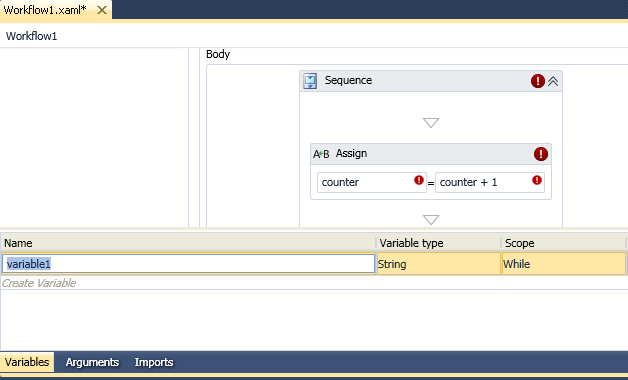Close the Workflow1.xaml tab
628x380 pixels.
[x=102, y=10]
